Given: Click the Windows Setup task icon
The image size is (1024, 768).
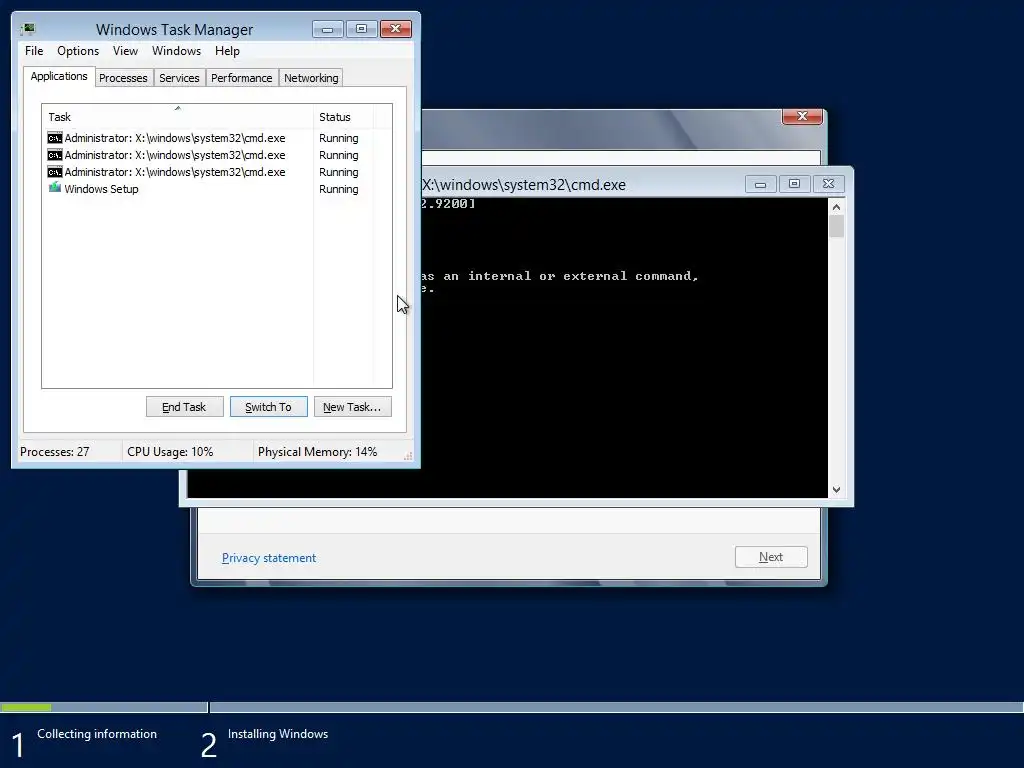Looking at the screenshot, I should [x=55, y=188].
